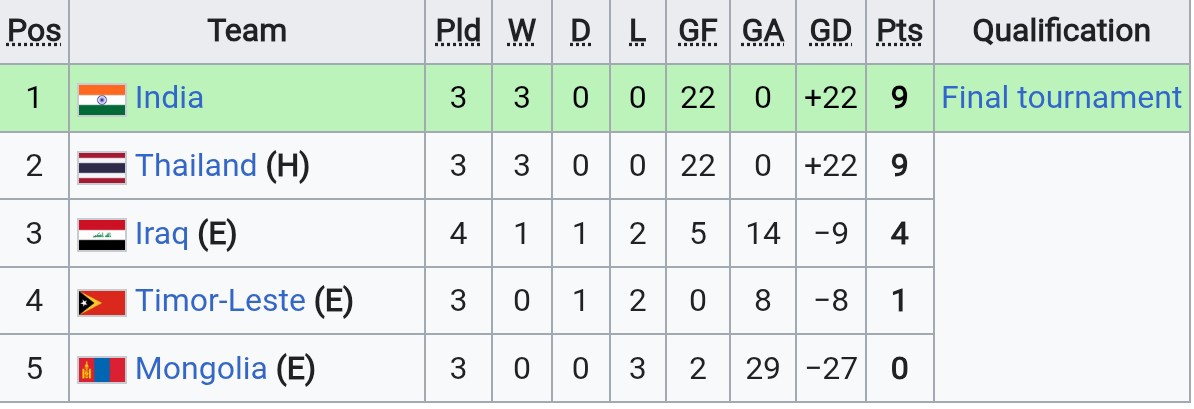Click the W column header abbreviation
Screen dimensions: 1194x409
[x=522, y=31]
